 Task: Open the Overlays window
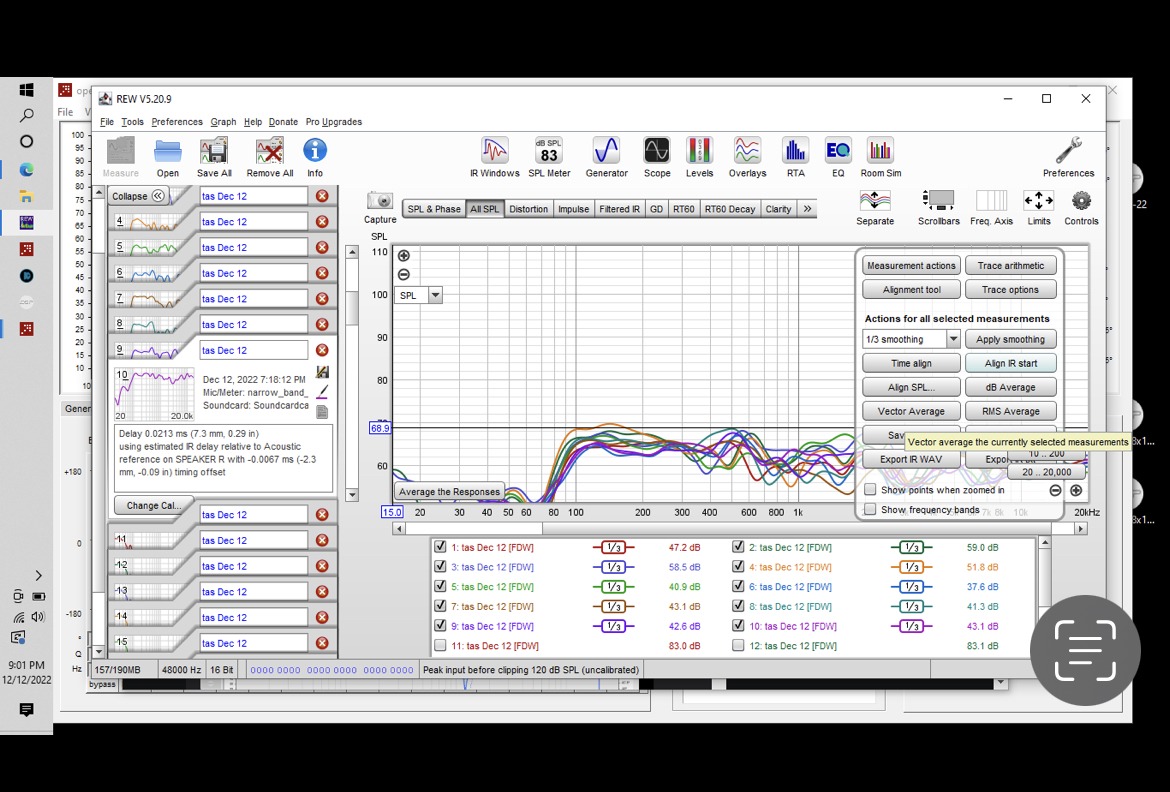coord(747,157)
